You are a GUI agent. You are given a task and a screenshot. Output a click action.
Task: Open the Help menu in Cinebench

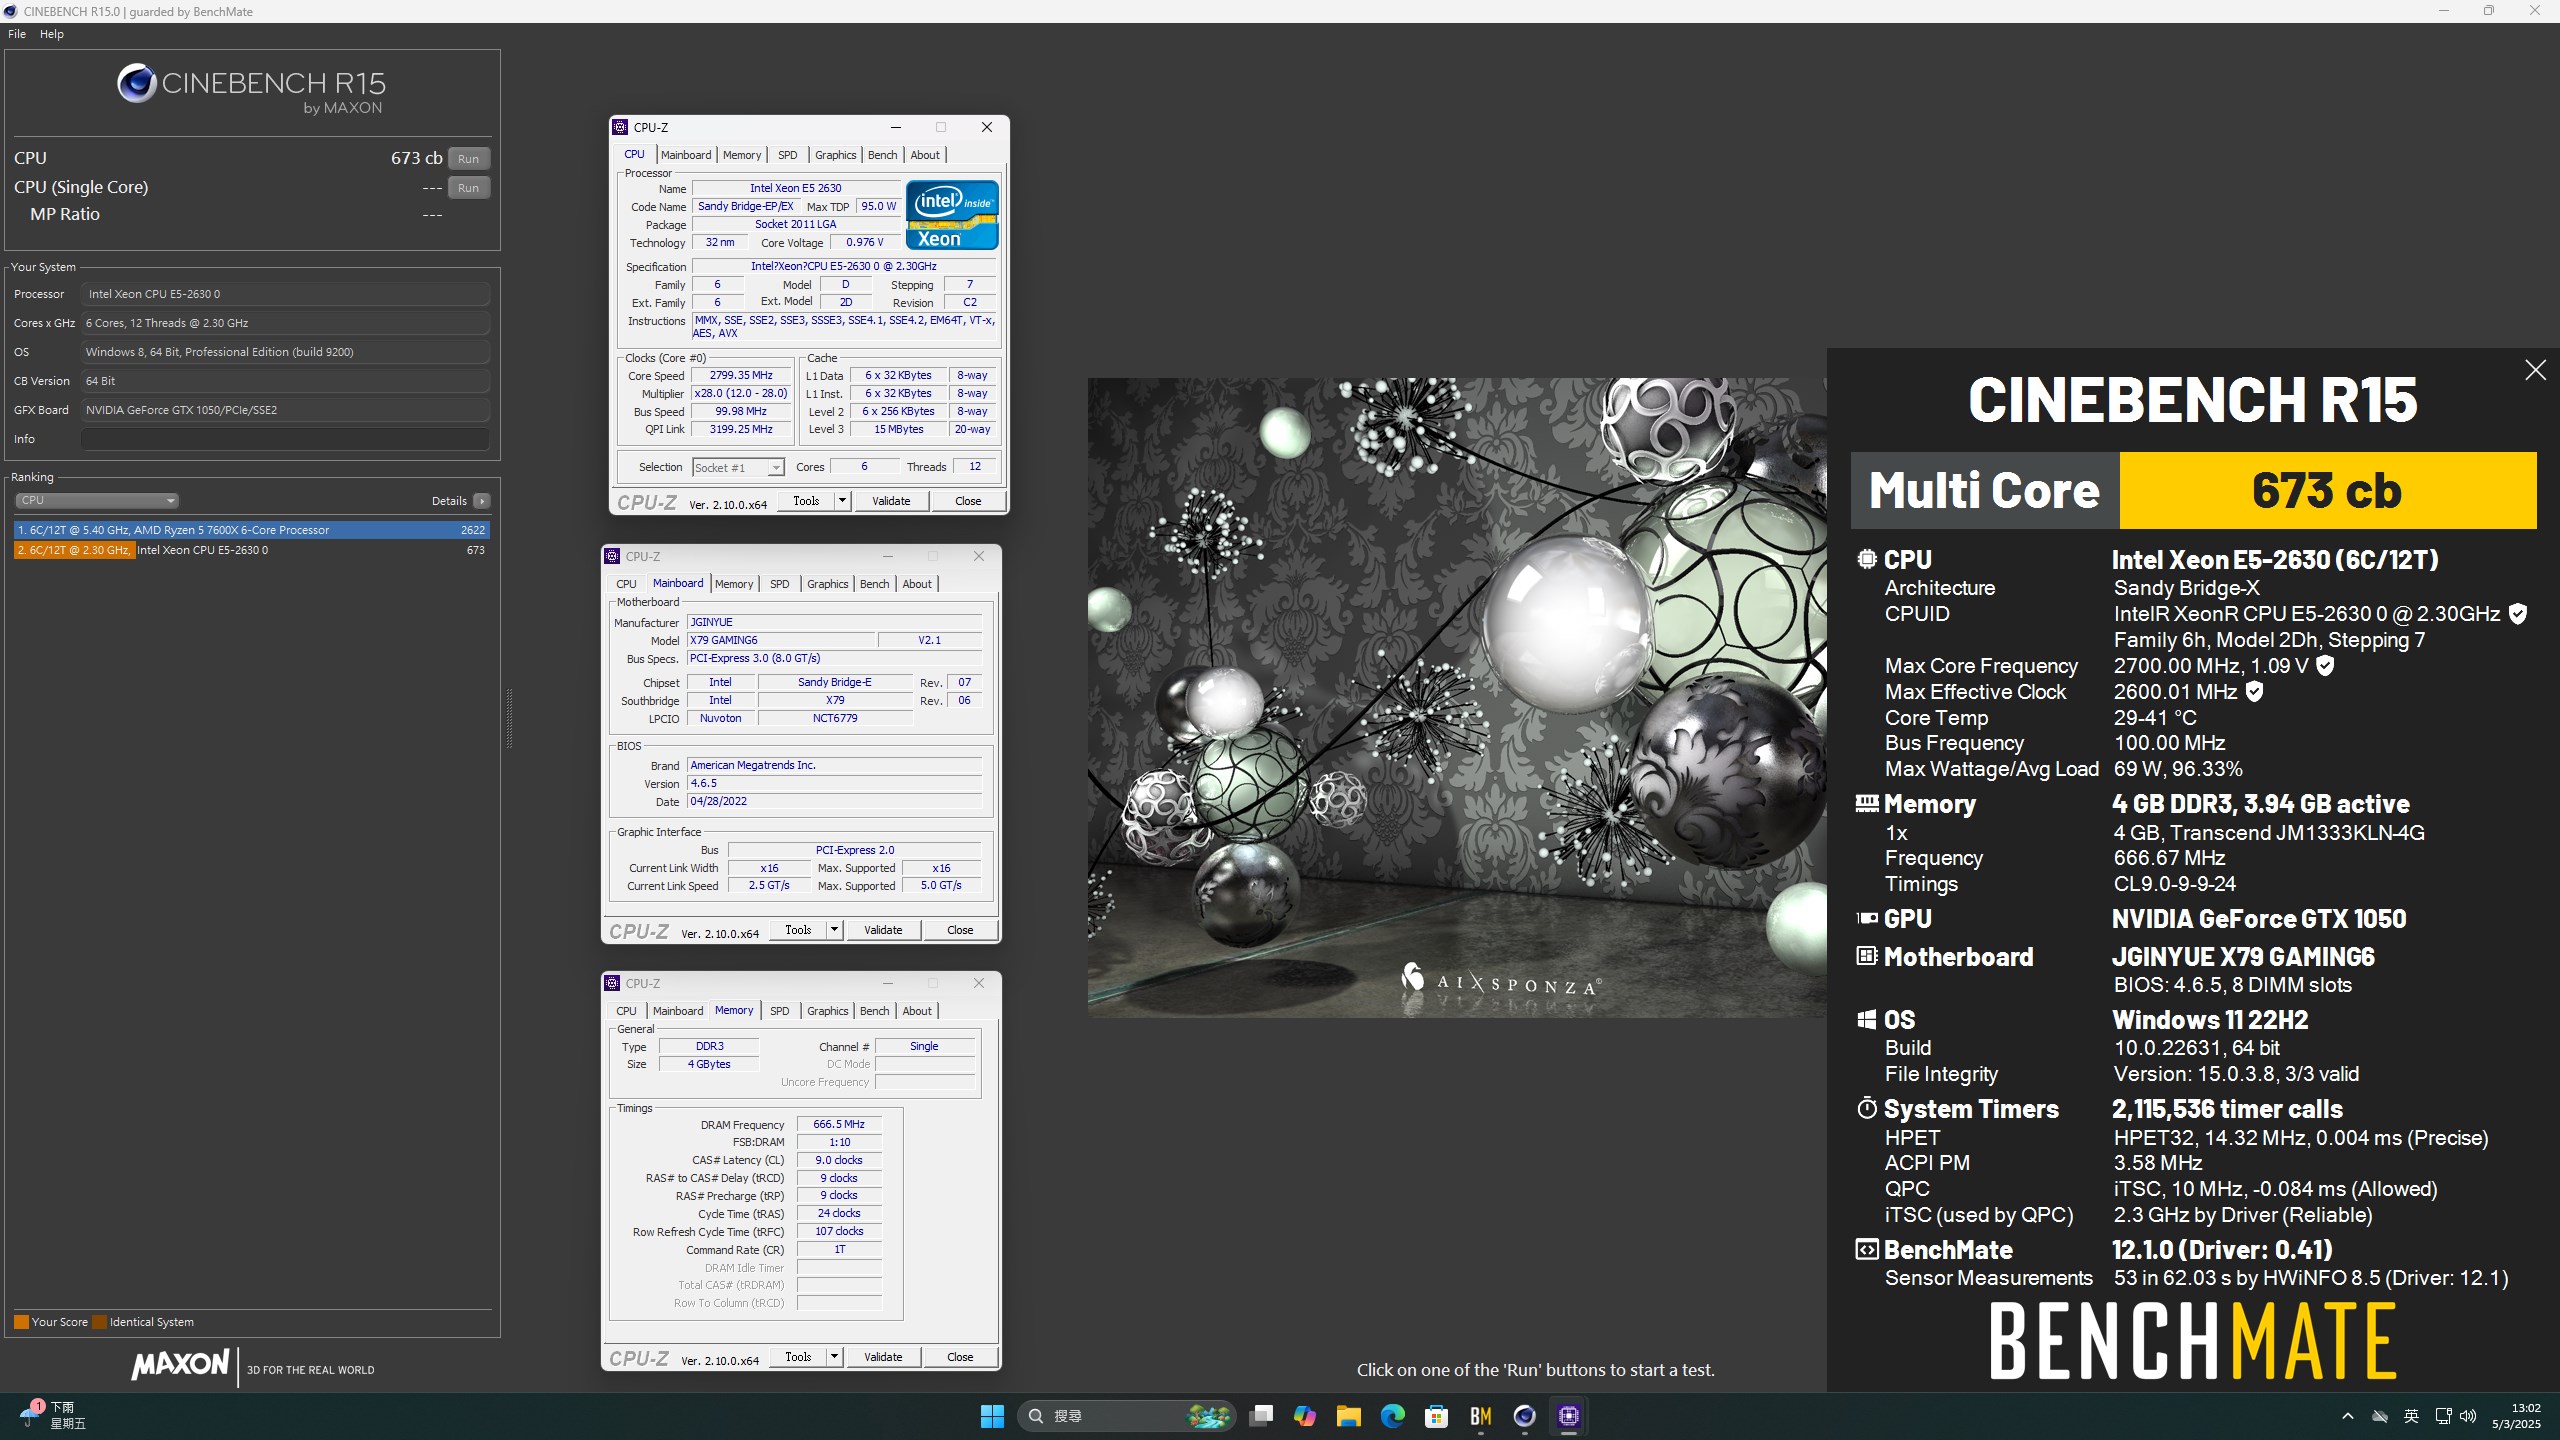click(52, 34)
